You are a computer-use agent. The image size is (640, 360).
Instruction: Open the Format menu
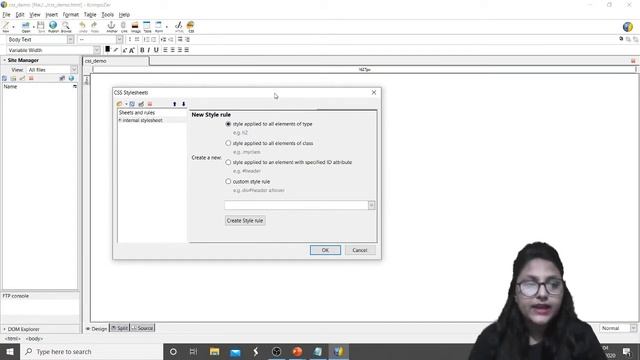(x=71, y=15)
